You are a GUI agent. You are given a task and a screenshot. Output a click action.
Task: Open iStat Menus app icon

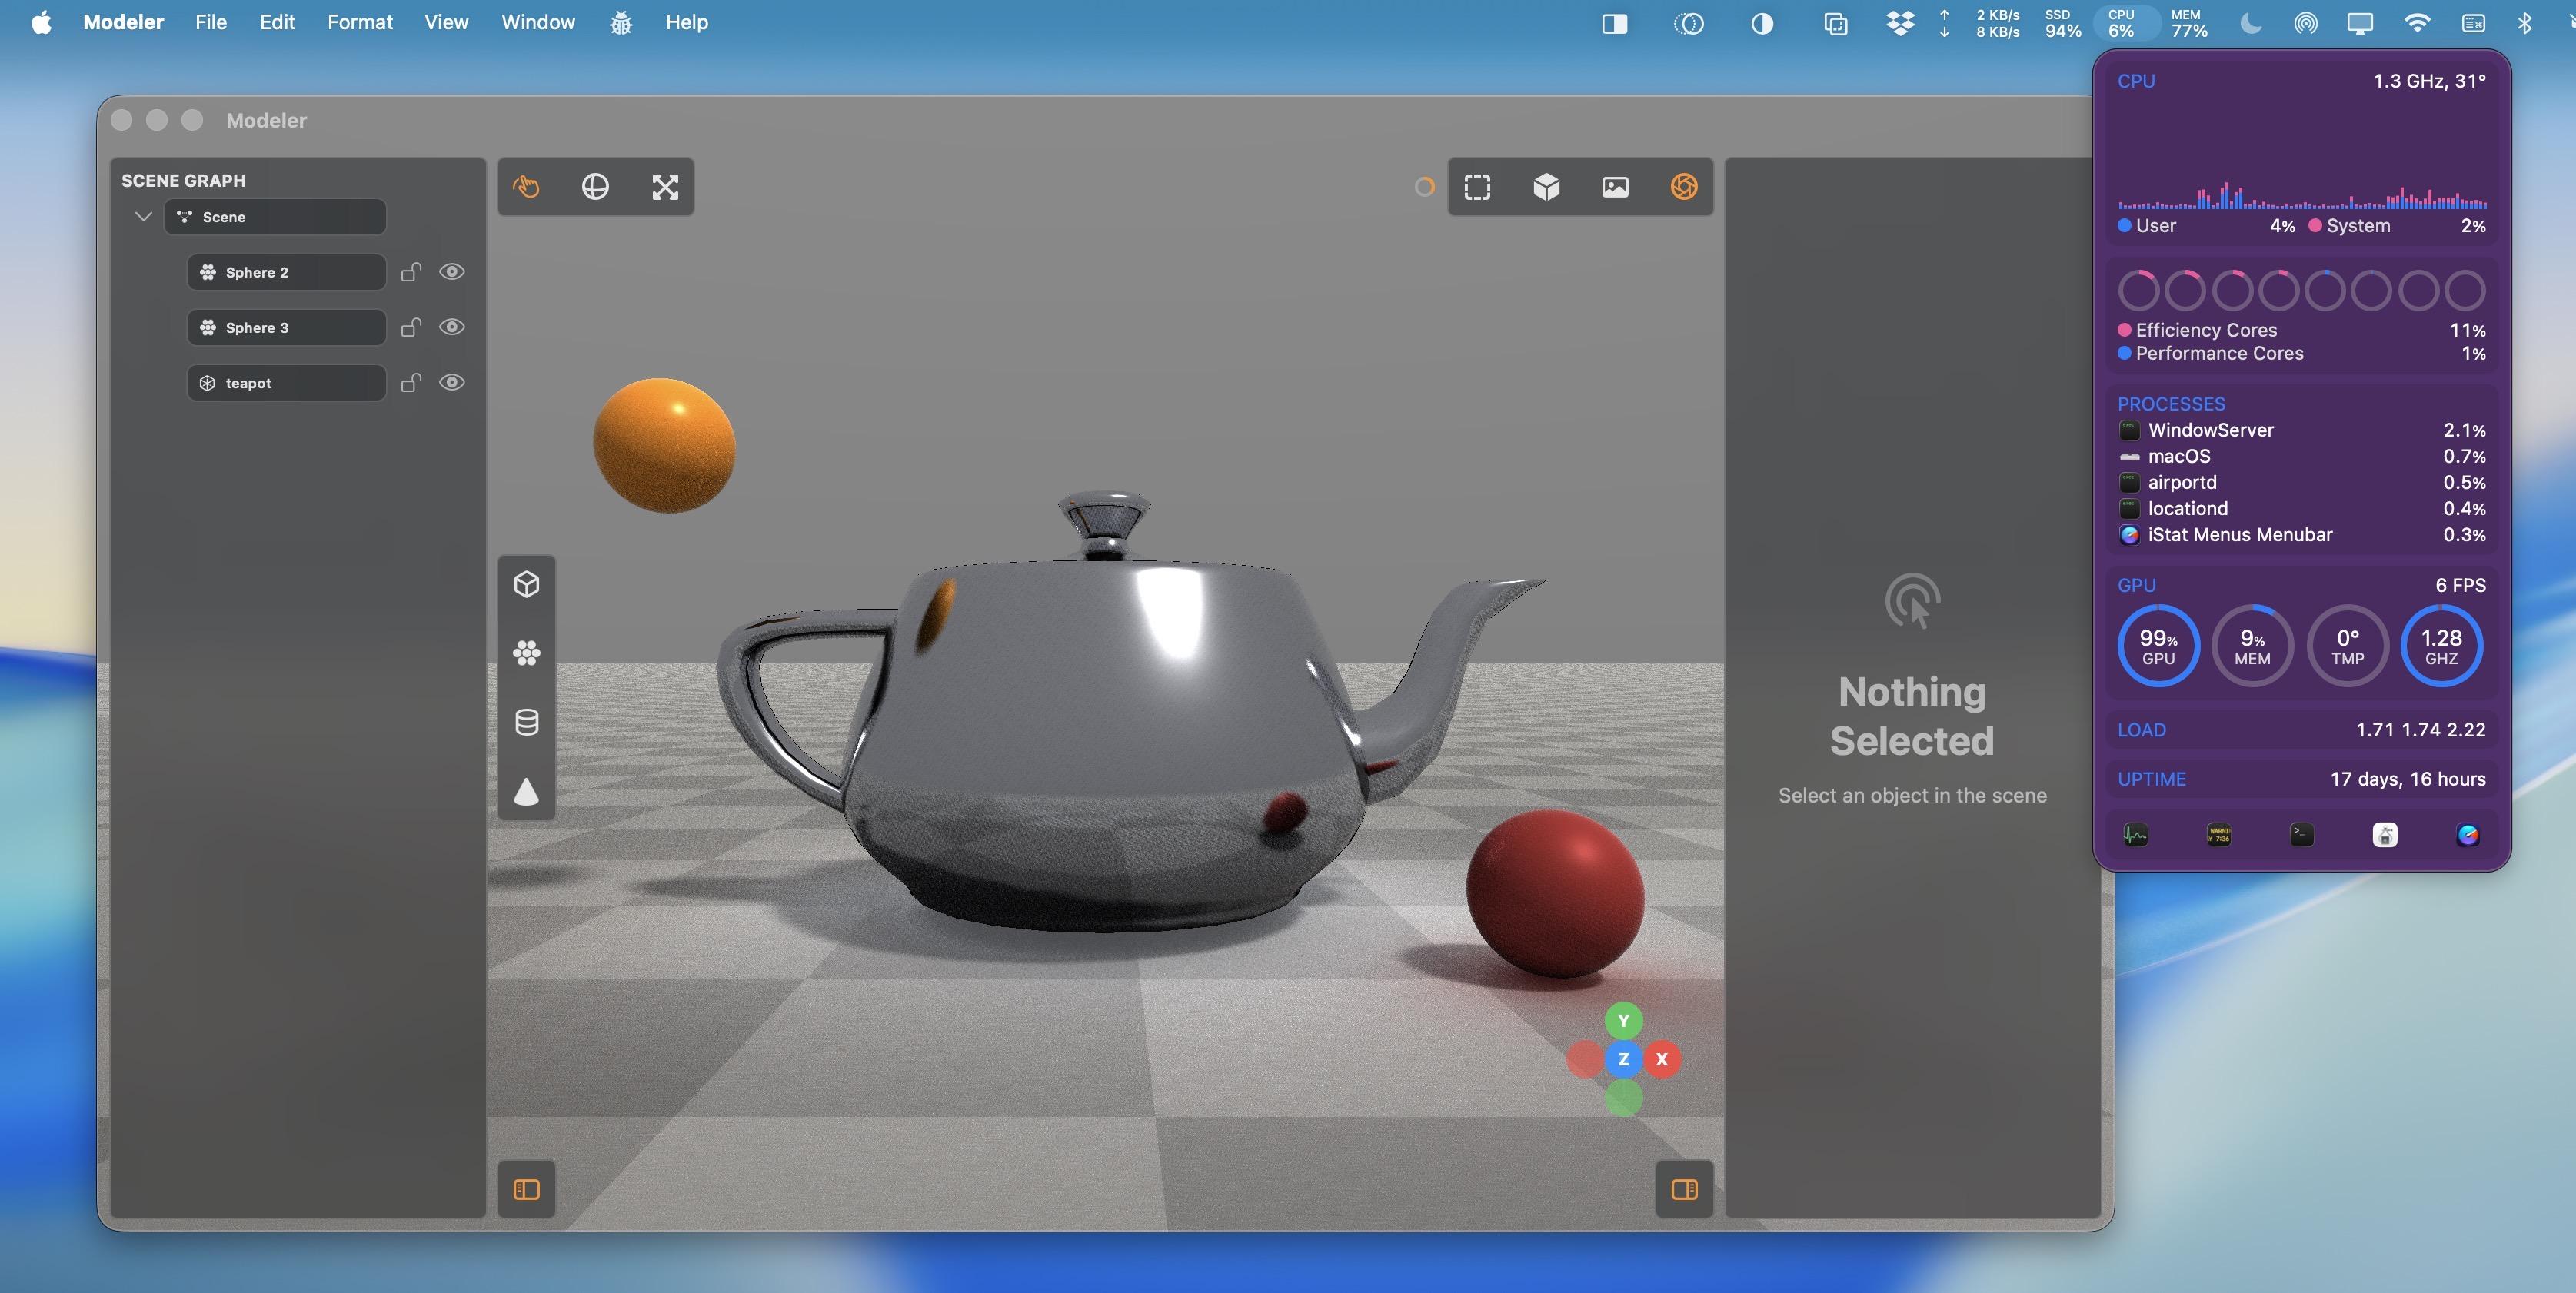tap(2468, 835)
